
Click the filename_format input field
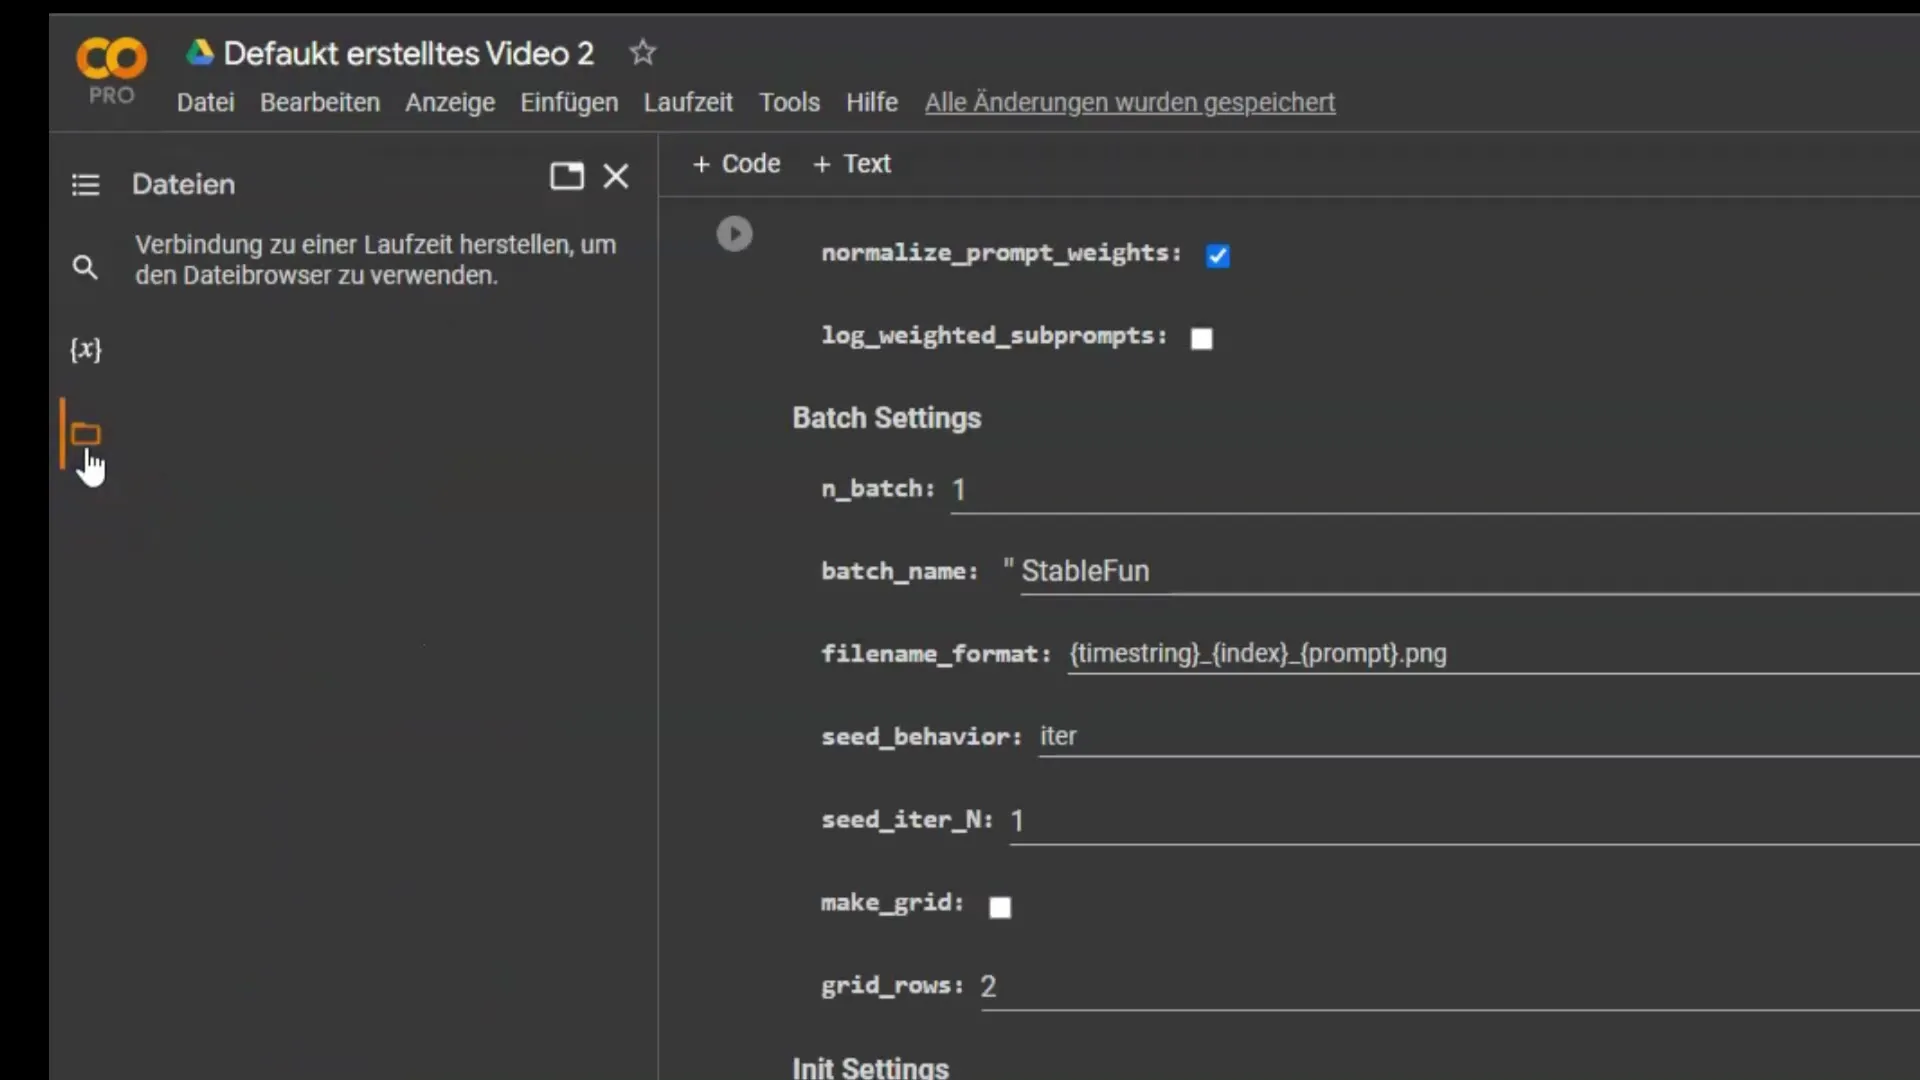1494,654
